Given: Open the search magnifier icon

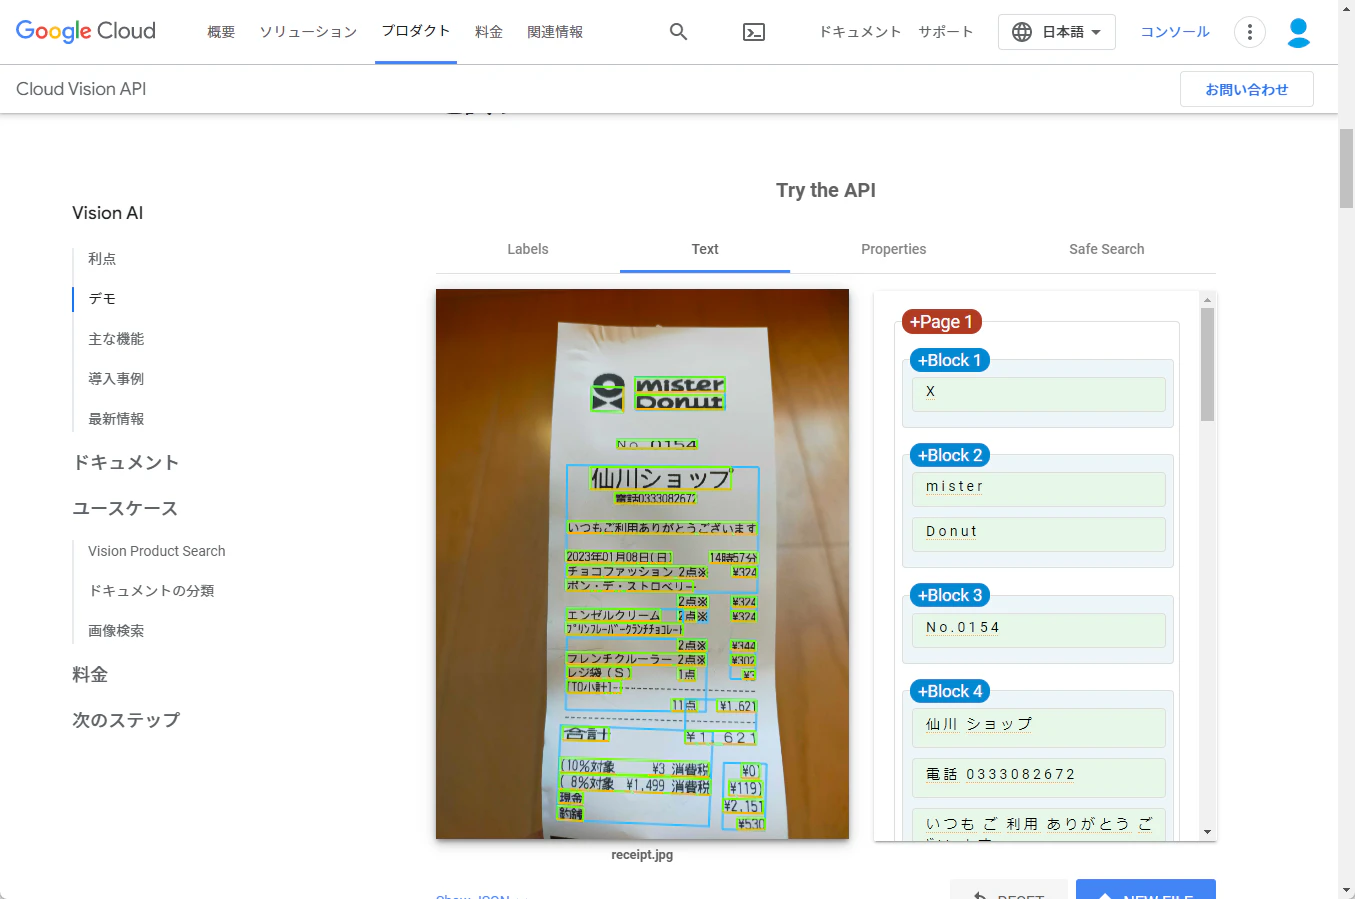Looking at the screenshot, I should click(678, 32).
